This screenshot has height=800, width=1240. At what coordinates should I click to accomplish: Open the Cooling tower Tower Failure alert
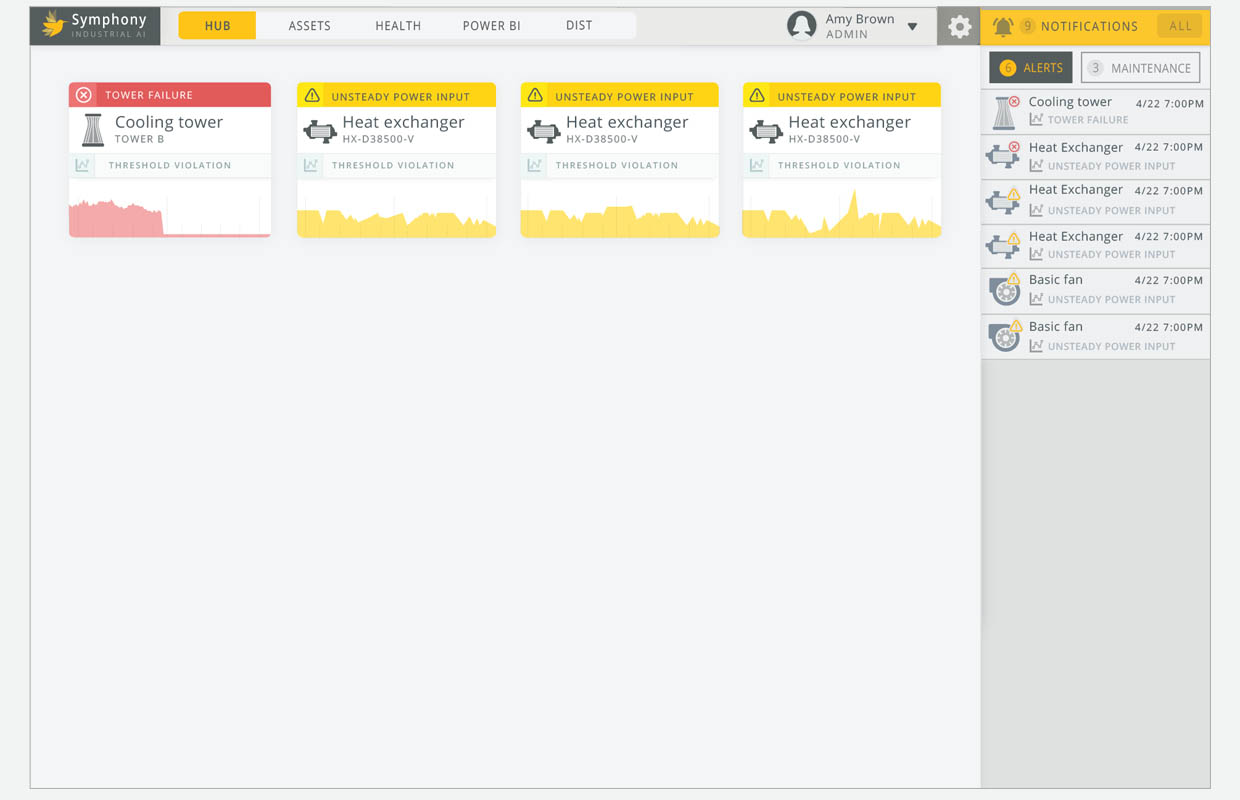pos(1095,111)
